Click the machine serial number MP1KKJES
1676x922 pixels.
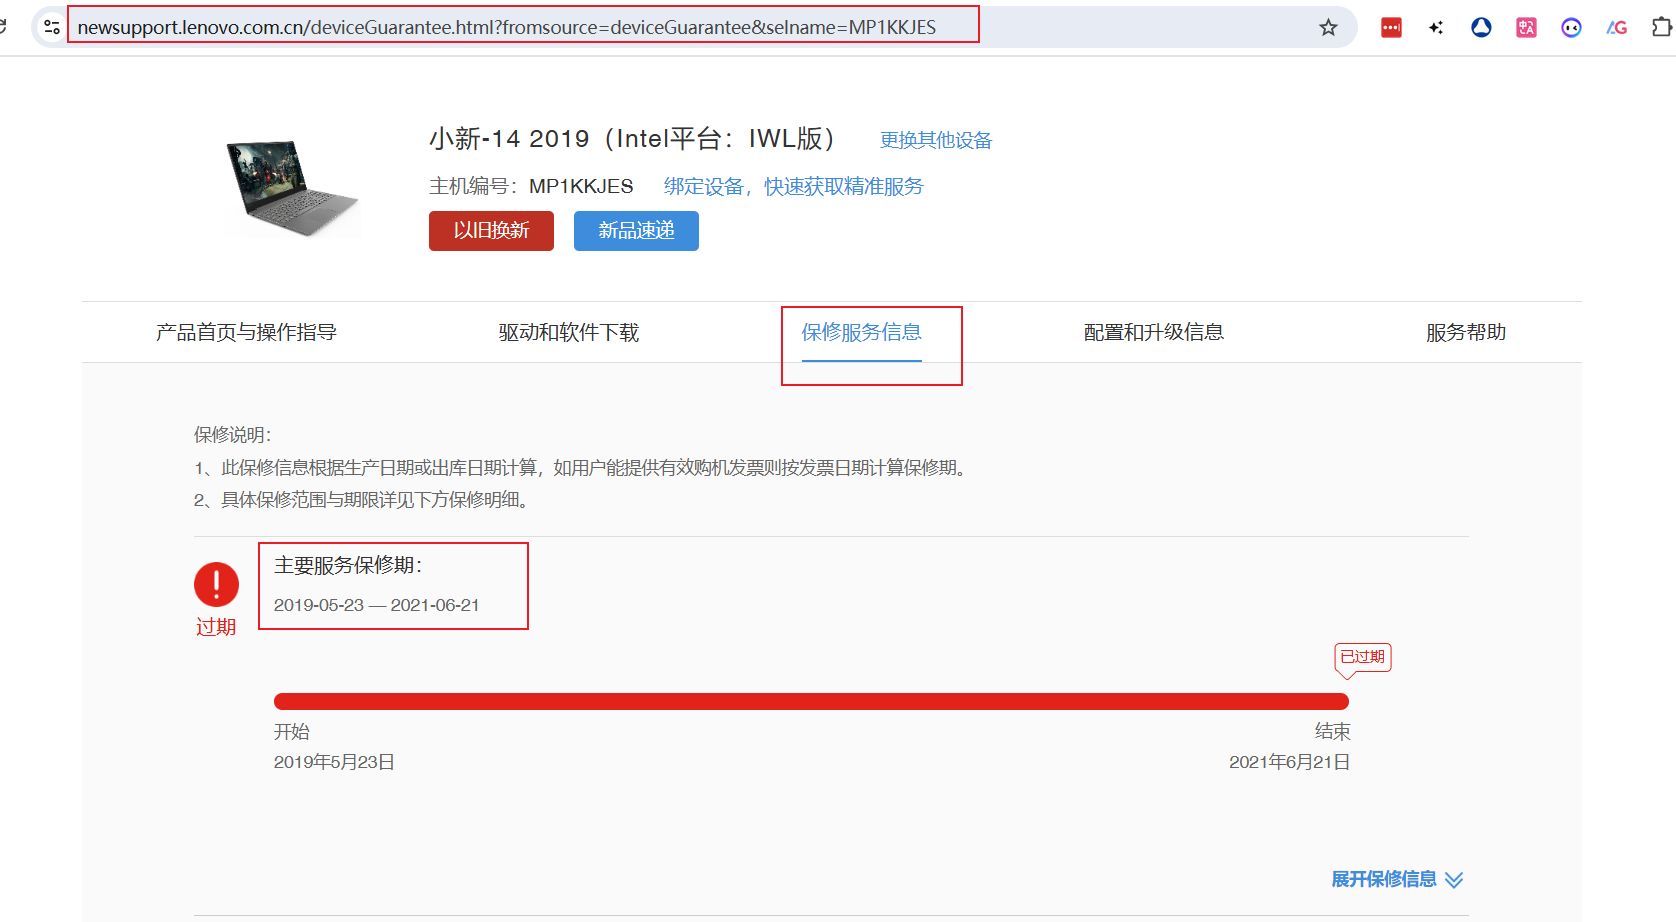(x=581, y=186)
